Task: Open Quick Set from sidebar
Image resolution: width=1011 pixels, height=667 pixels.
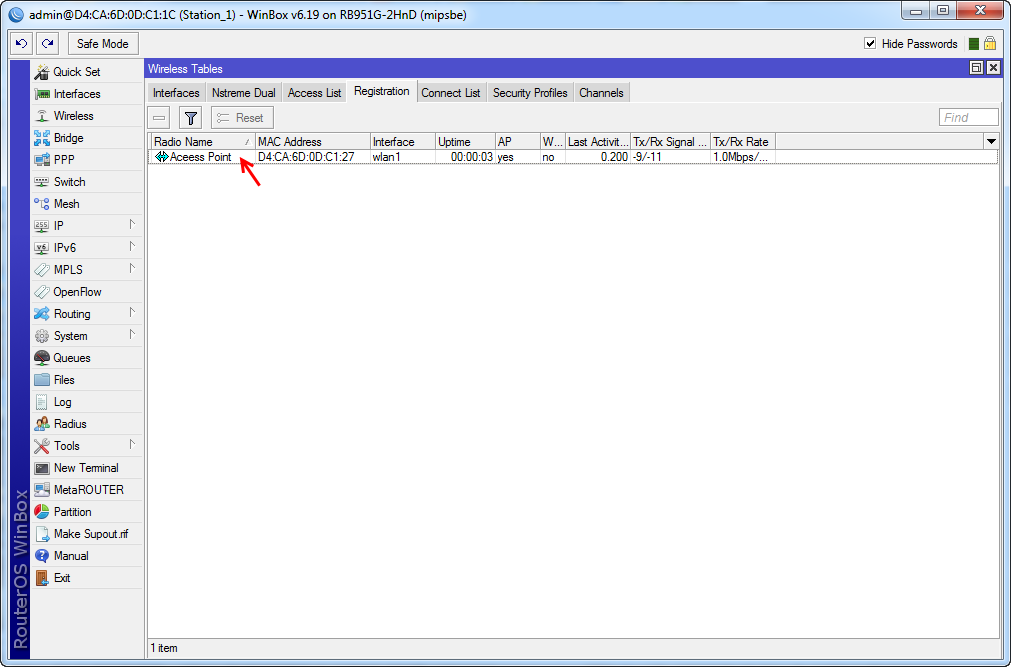Action: point(86,72)
